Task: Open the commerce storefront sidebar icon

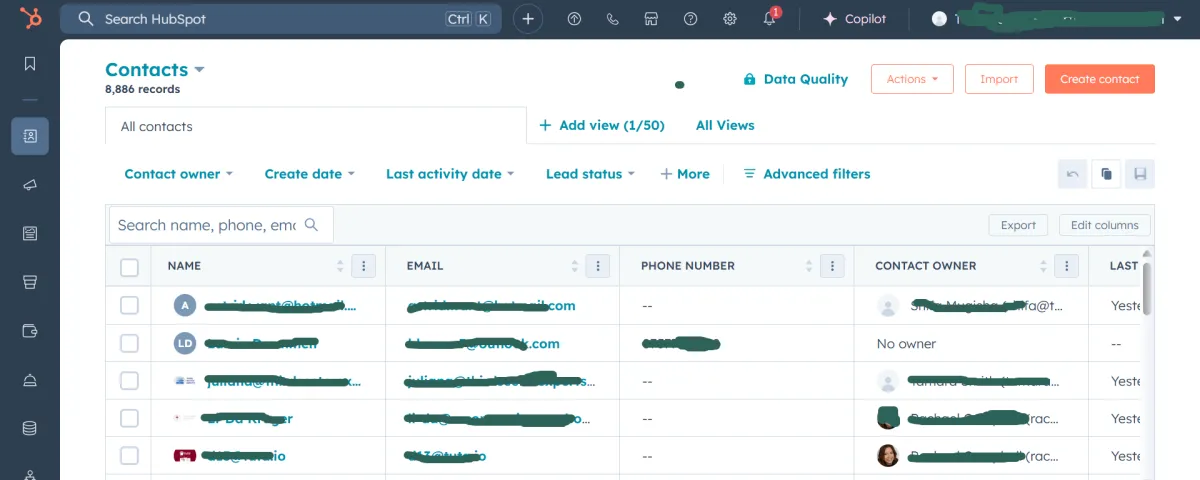Action: point(30,282)
